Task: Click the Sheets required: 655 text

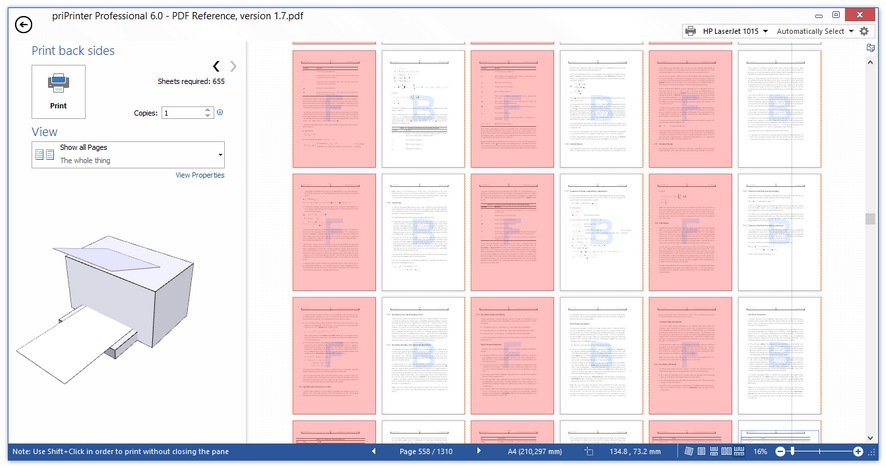Action: click(191, 81)
